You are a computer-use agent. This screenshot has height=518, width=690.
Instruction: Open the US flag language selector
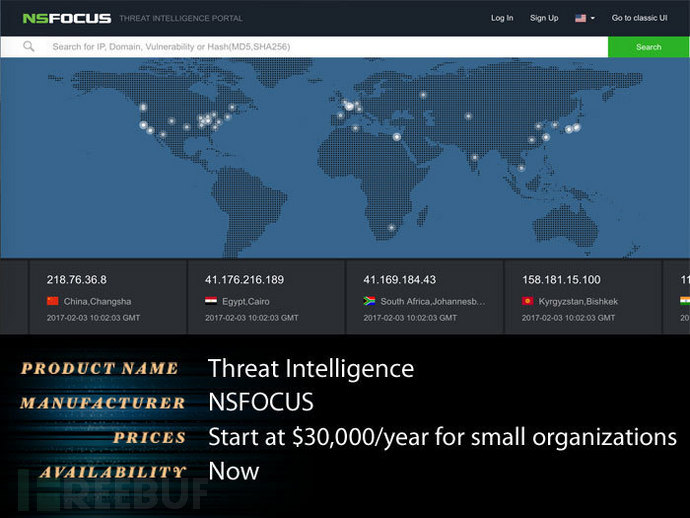[585, 18]
